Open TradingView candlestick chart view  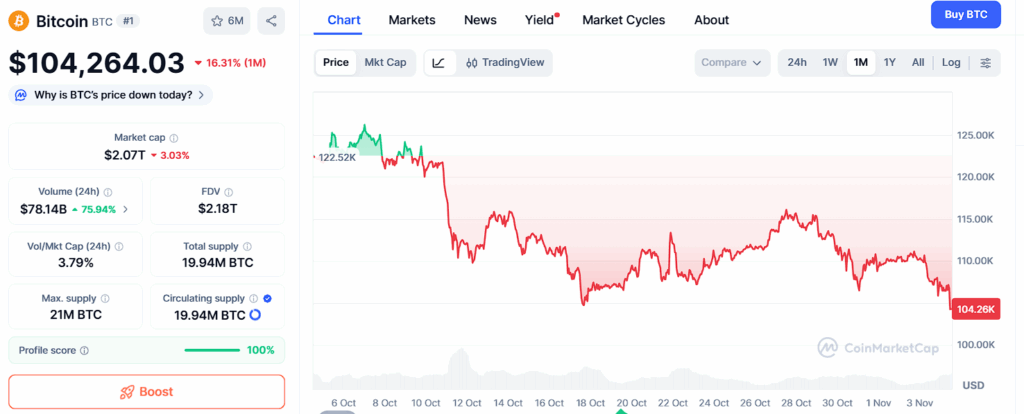[x=505, y=63]
